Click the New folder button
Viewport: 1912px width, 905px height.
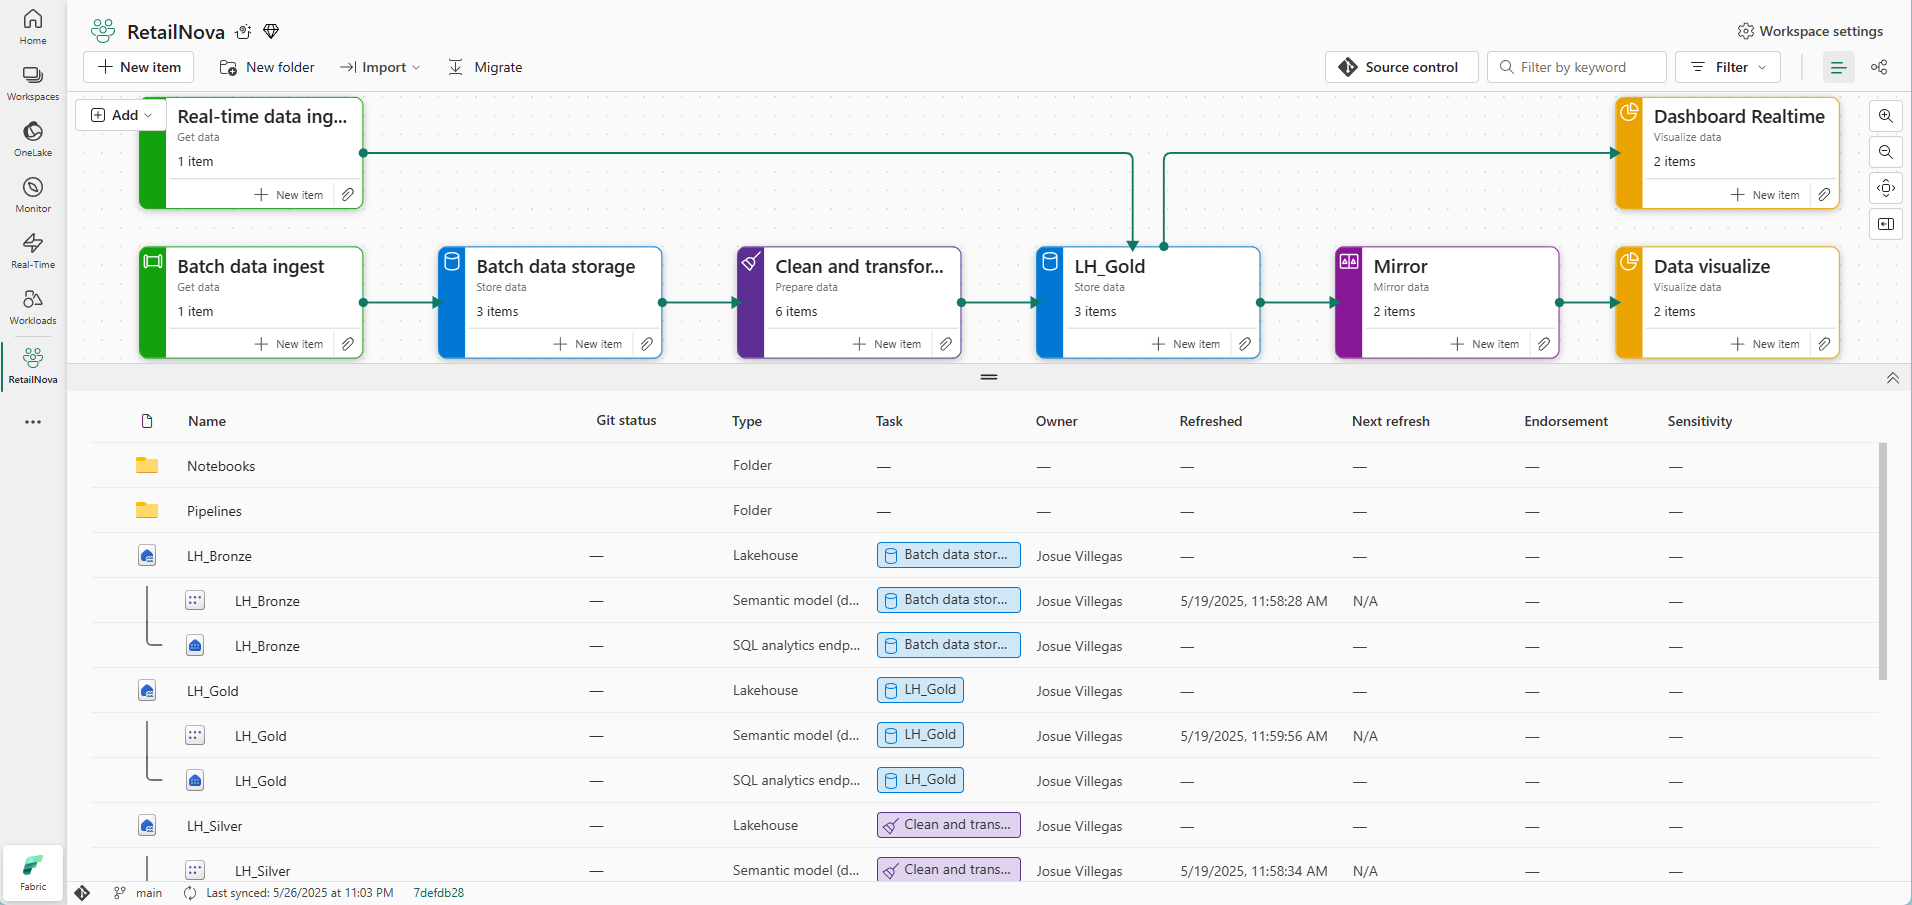point(267,67)
